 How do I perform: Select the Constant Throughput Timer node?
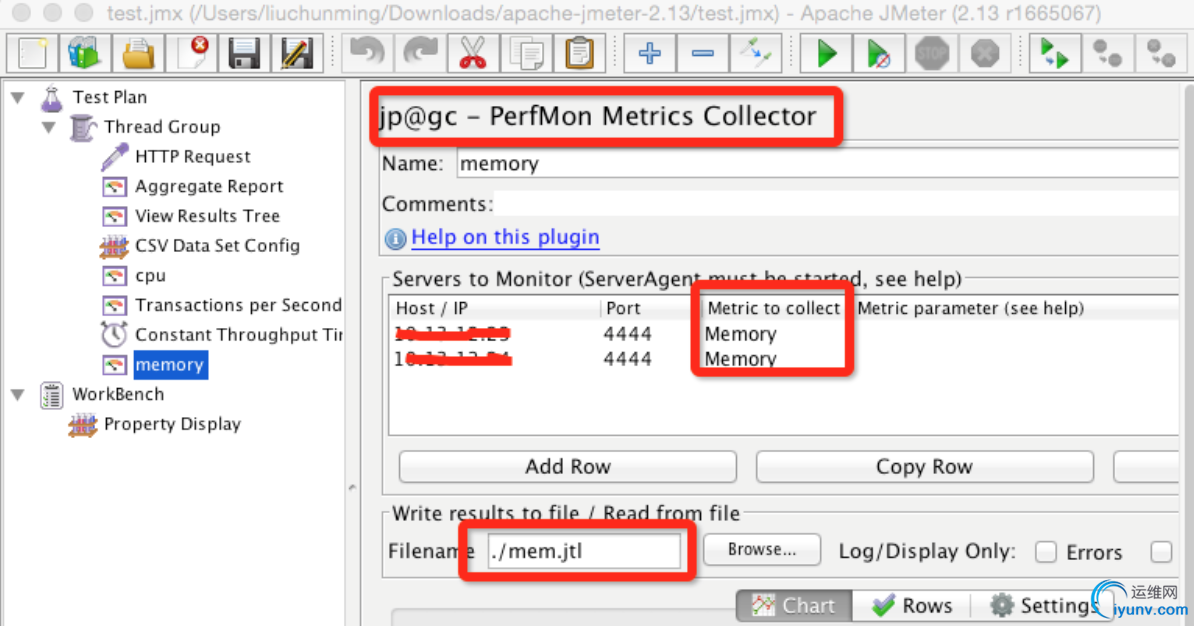238,335
